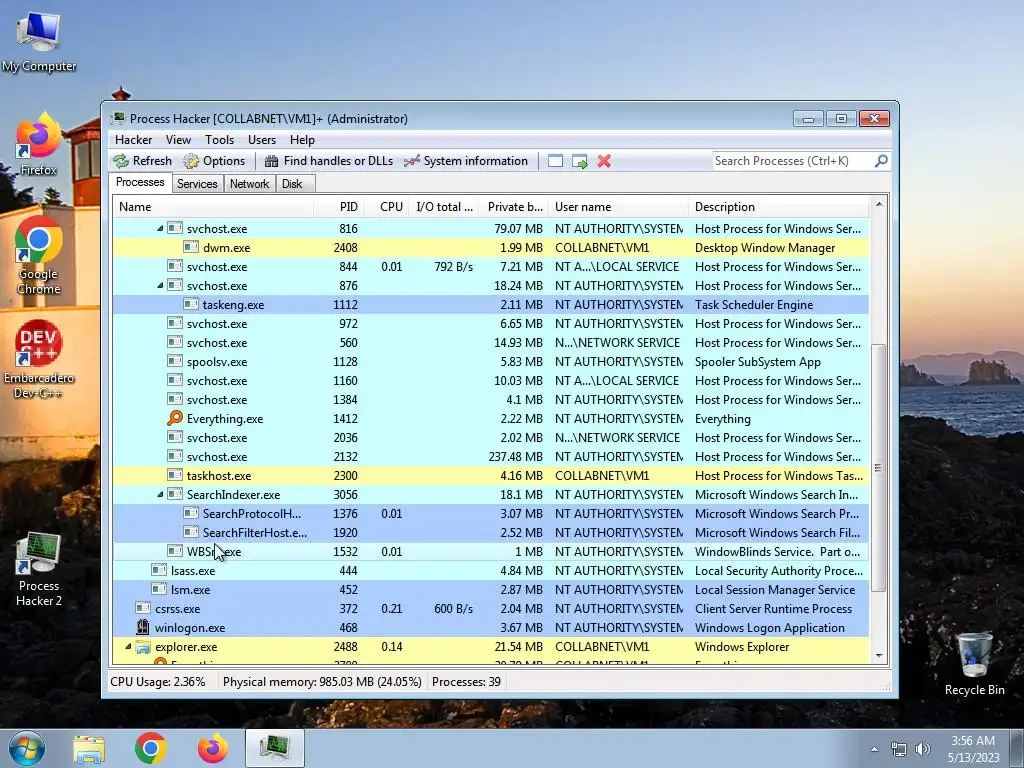Sort by the I/O total column header

click(x=445, y=207)
